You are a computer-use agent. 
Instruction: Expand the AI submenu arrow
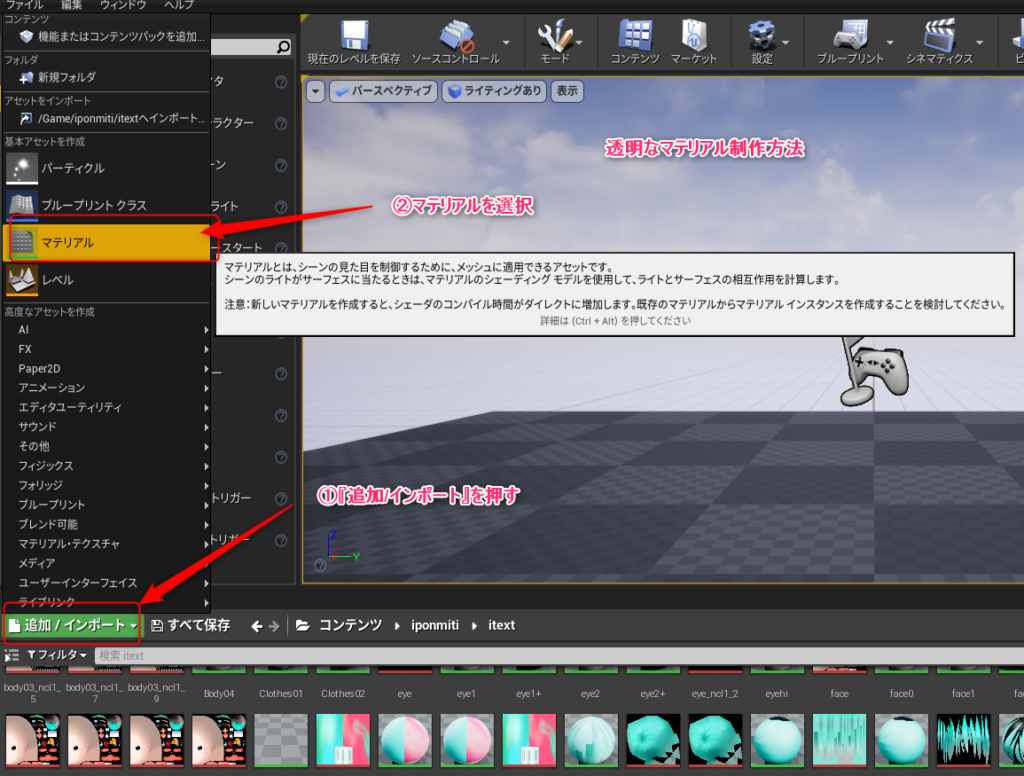pyautogui.click(x=206, y=330)
